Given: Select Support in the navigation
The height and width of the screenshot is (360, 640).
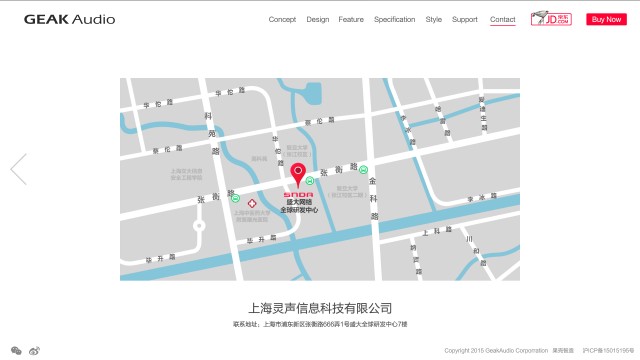Looking at the screenshot, I should [464, 19].
